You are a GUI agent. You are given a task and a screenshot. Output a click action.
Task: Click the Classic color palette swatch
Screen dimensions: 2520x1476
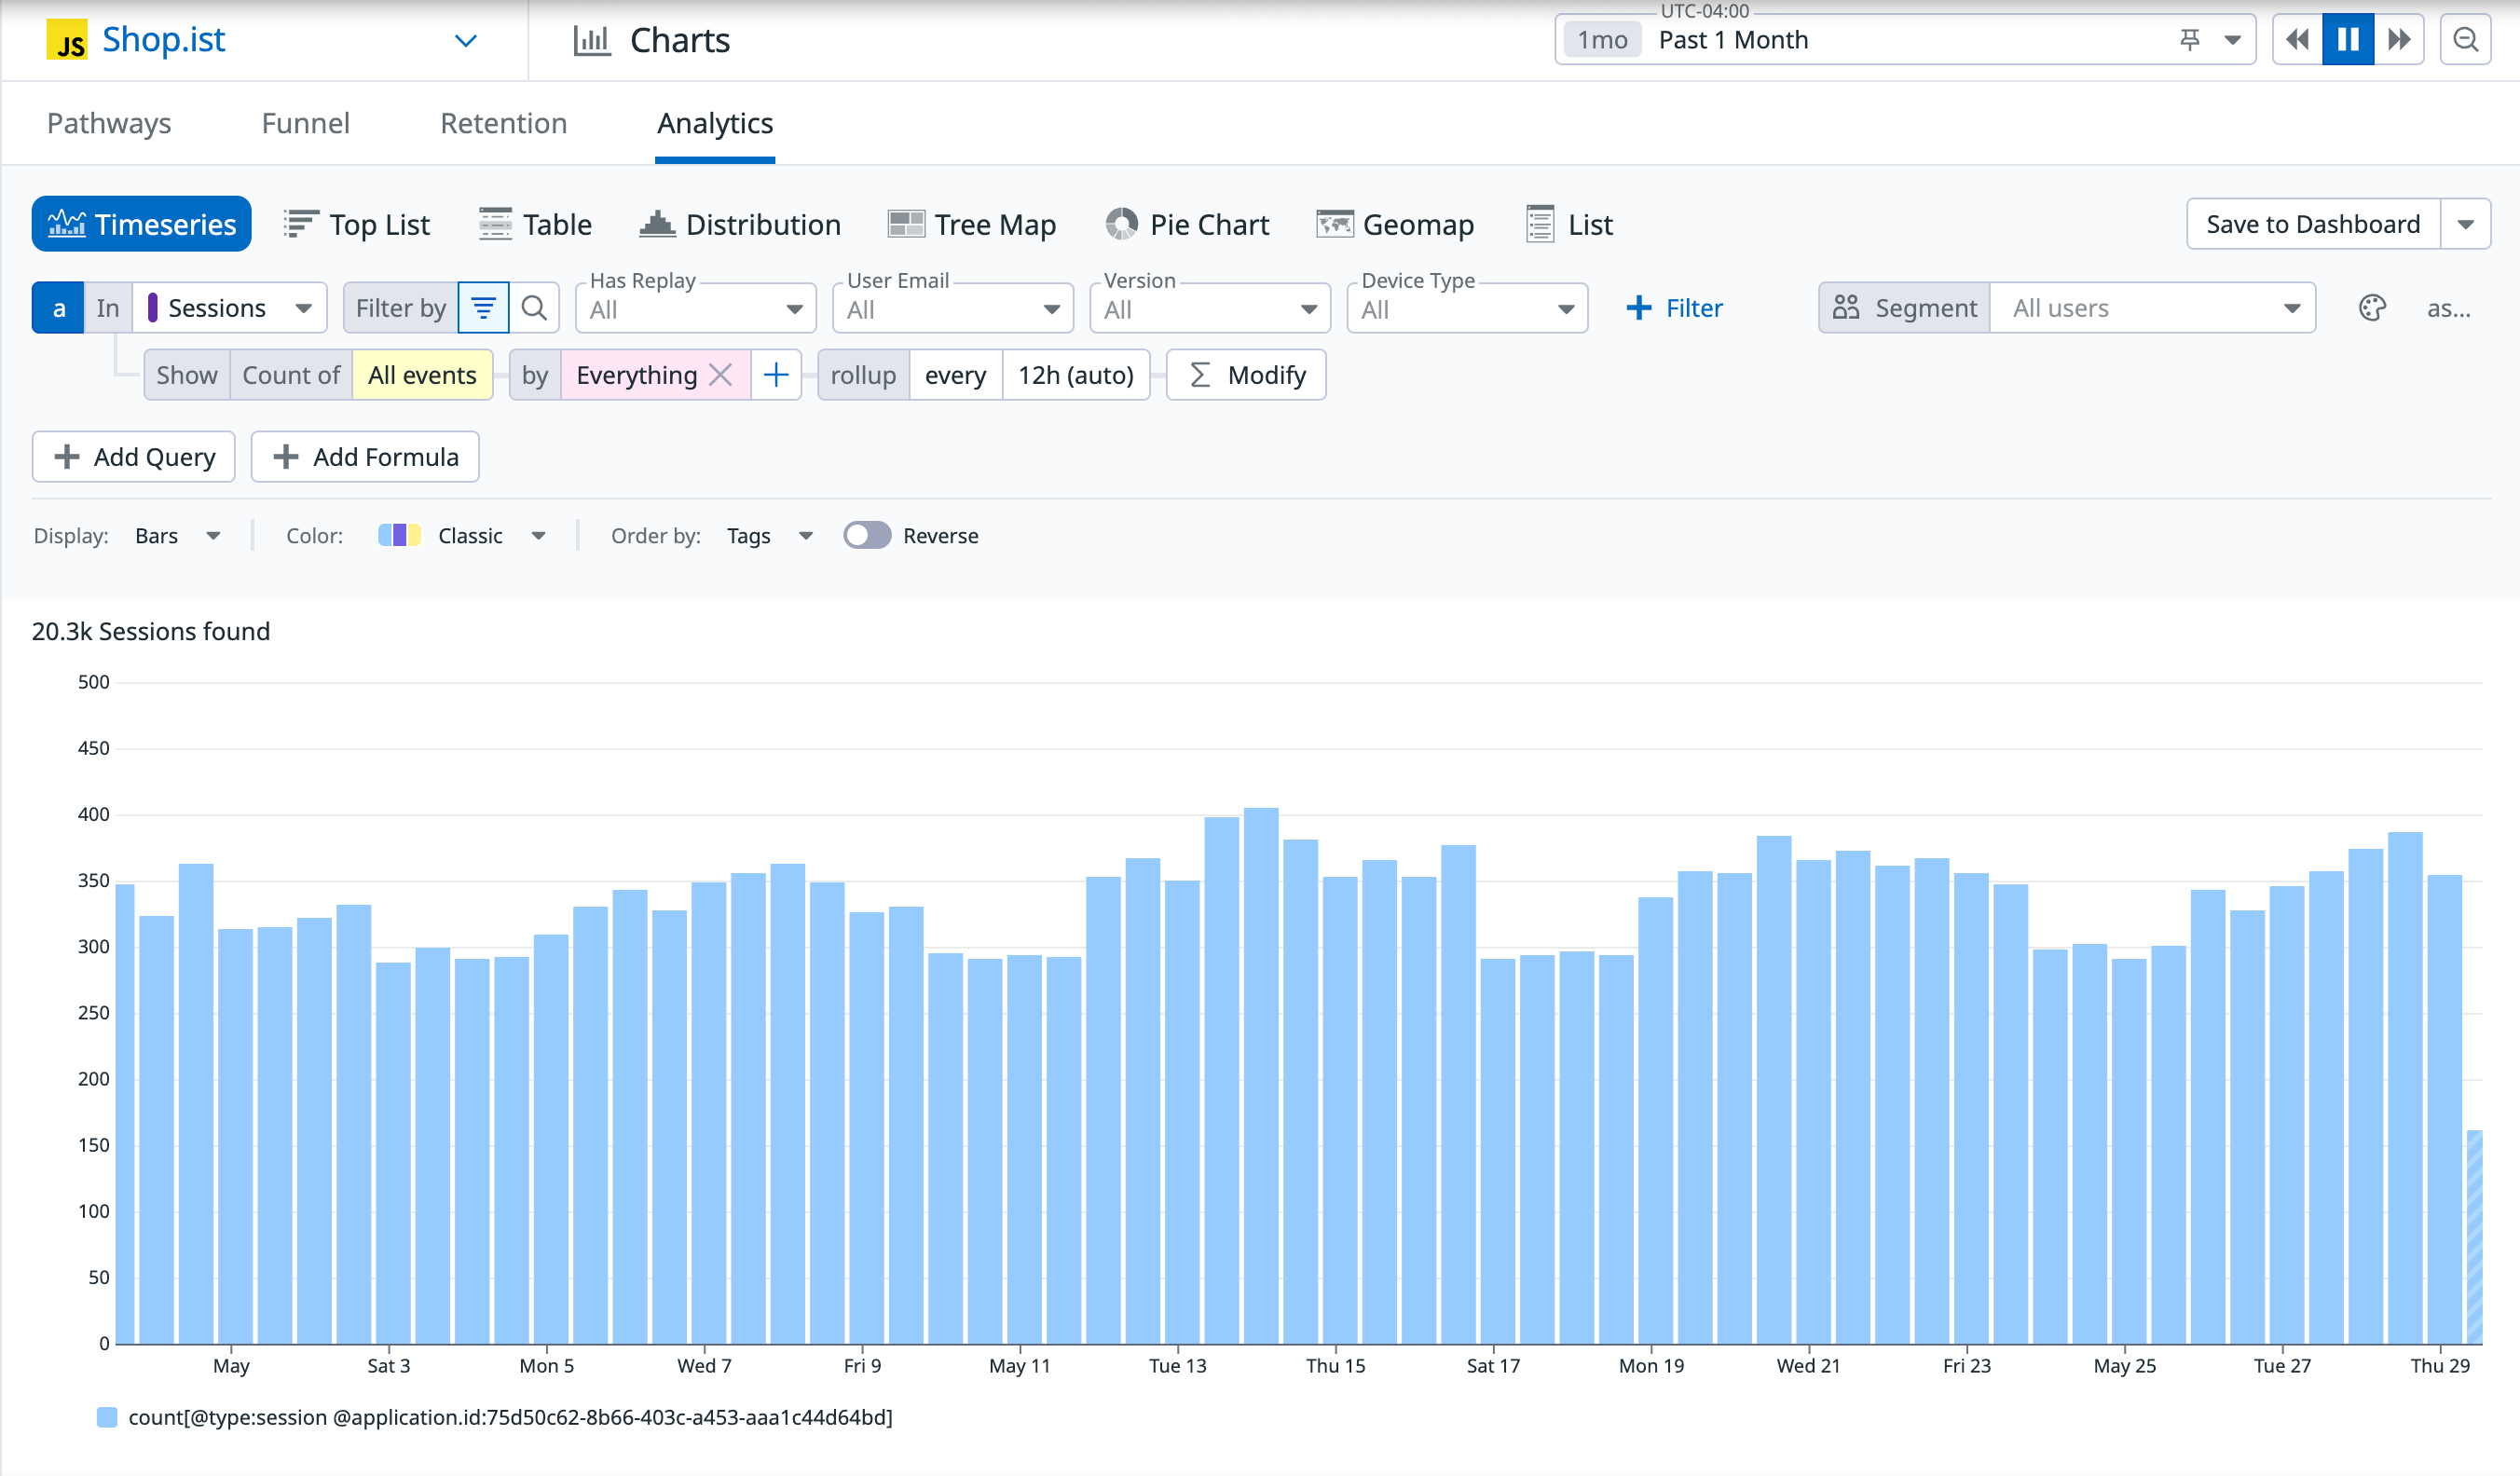point(399,536)
